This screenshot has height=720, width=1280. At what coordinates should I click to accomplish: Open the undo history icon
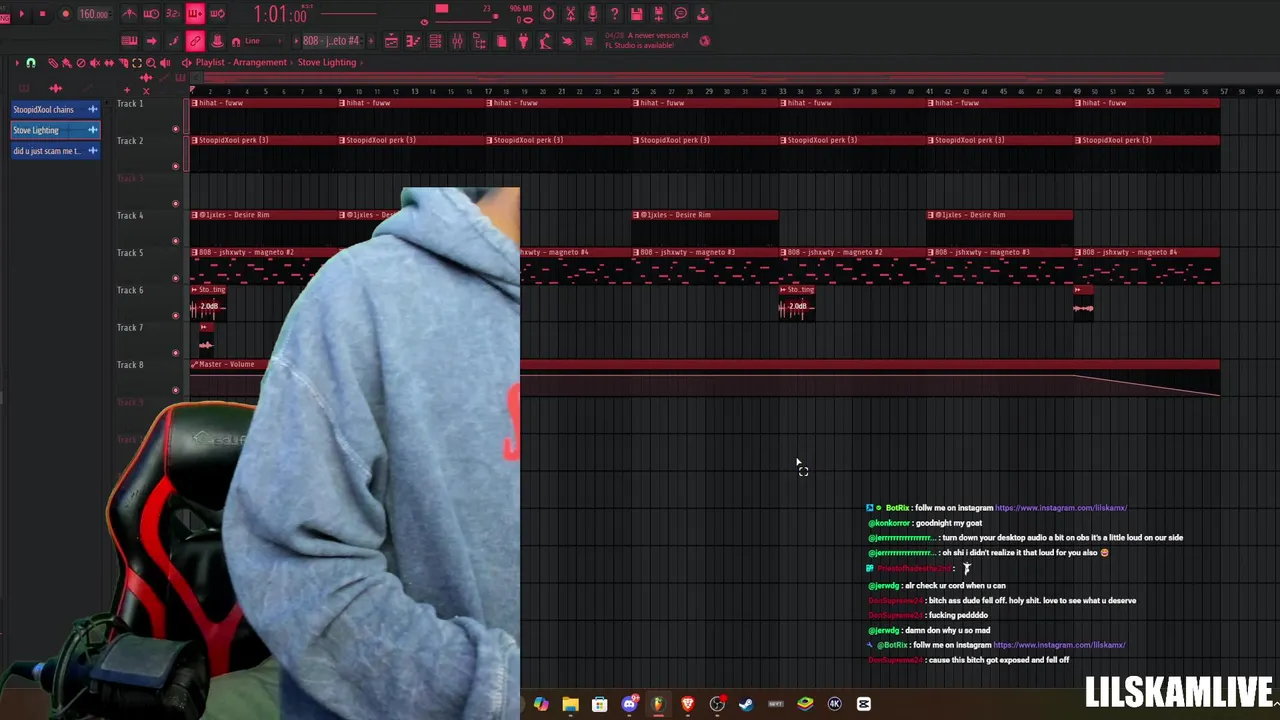(x=548, y=14)
